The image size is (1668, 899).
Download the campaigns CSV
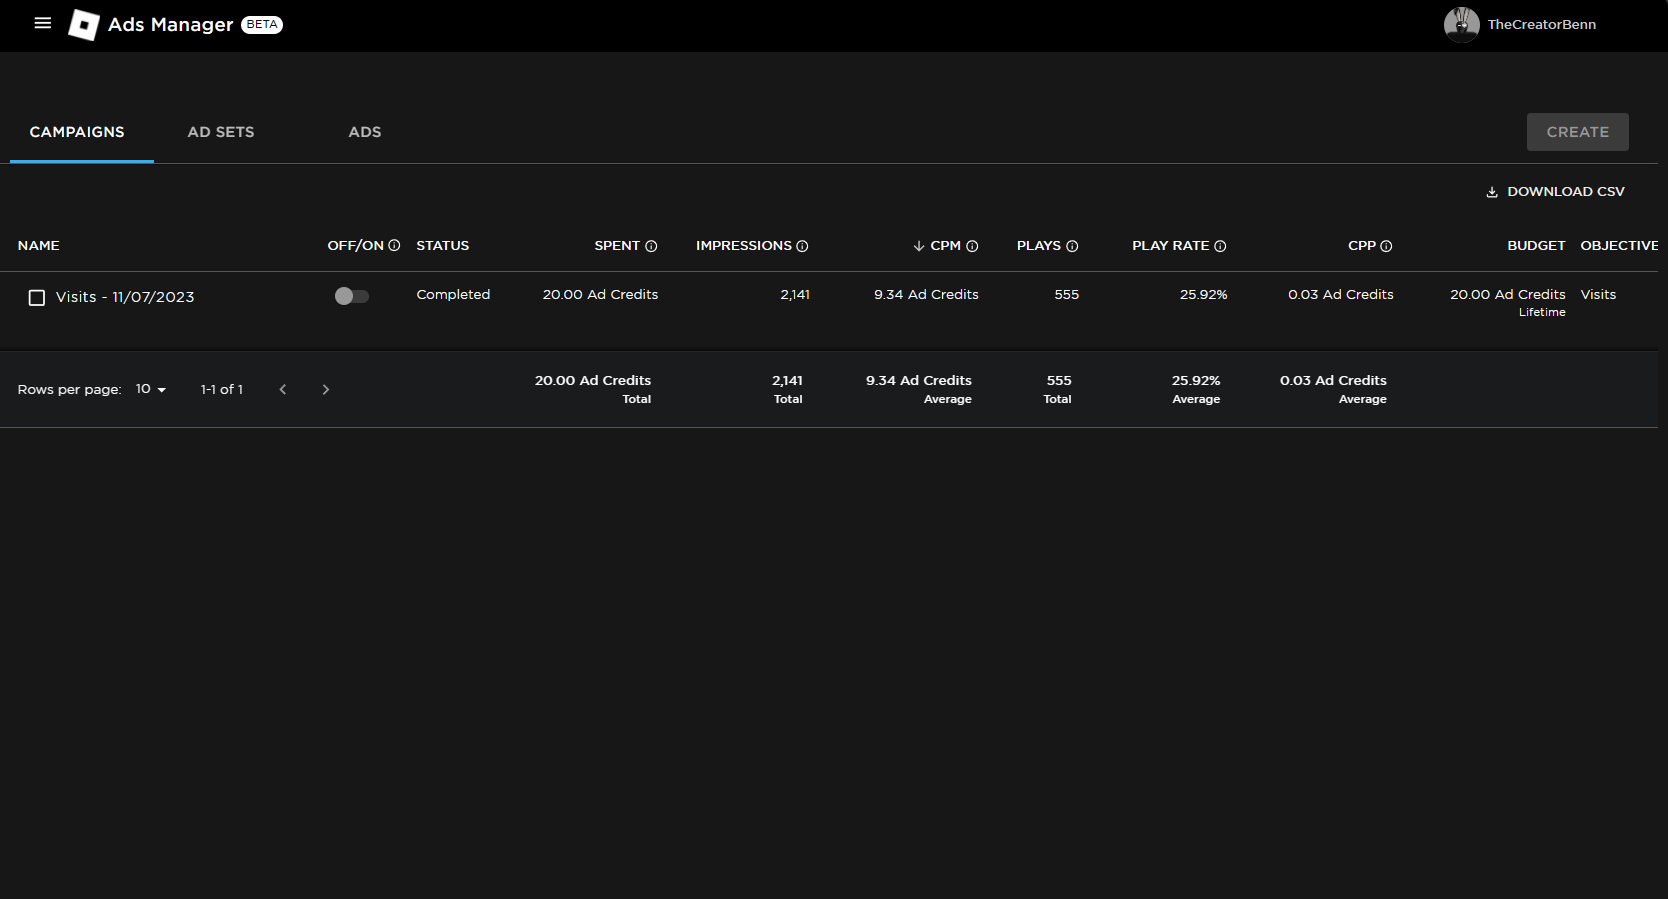point(1555,191)
